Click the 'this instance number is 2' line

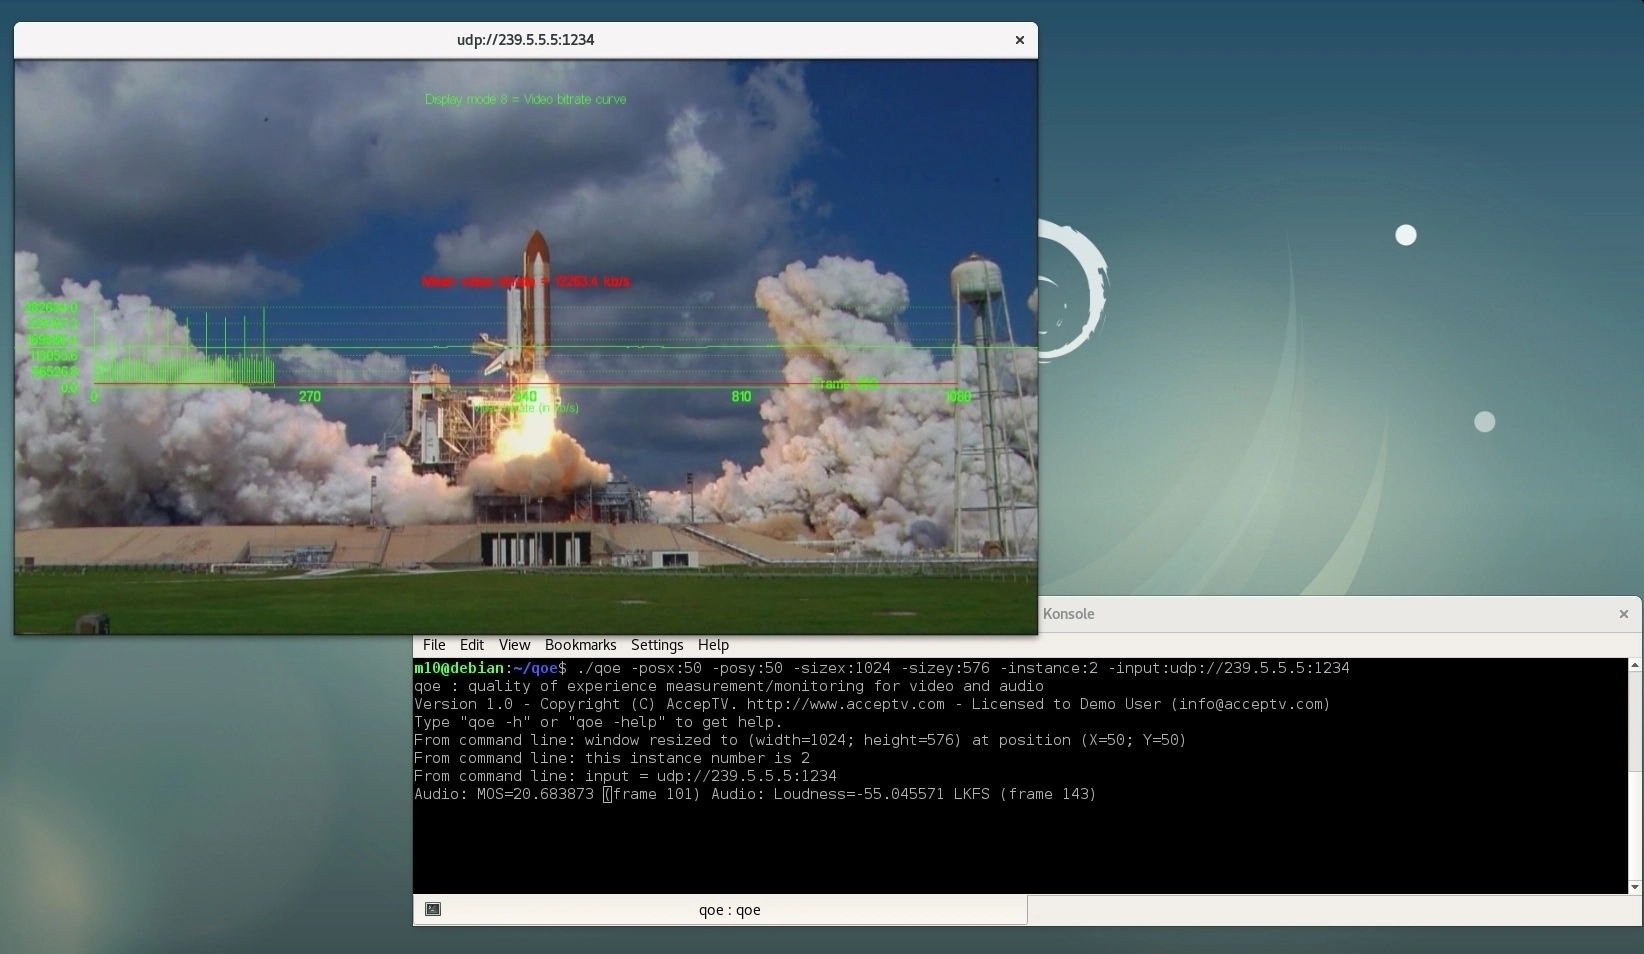pos(697,758)
